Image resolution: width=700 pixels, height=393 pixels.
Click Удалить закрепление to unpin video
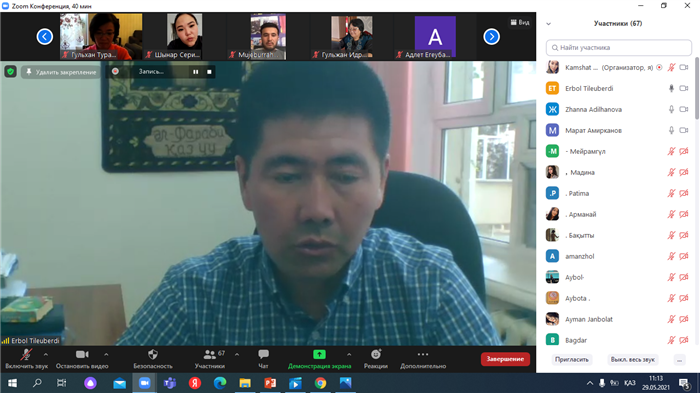(61, 72)
